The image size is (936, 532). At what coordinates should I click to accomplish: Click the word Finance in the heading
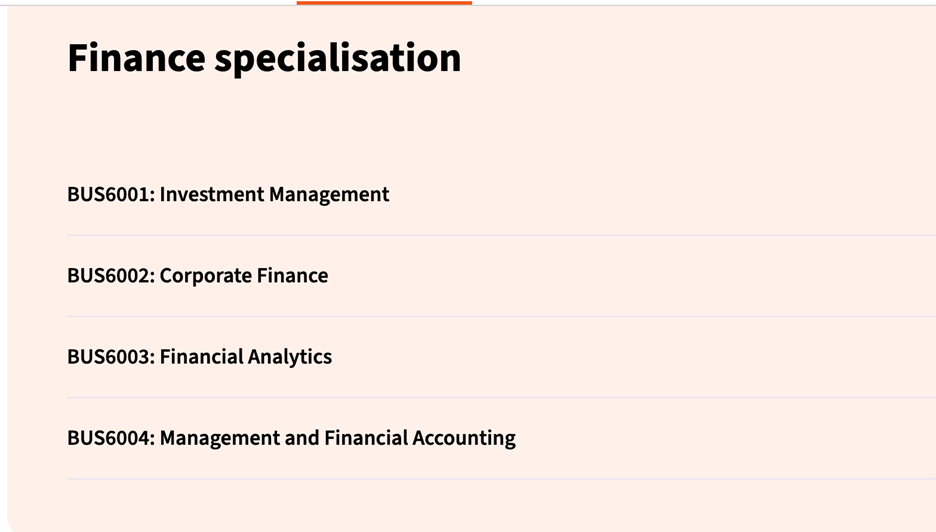click(x=135, y=58)
